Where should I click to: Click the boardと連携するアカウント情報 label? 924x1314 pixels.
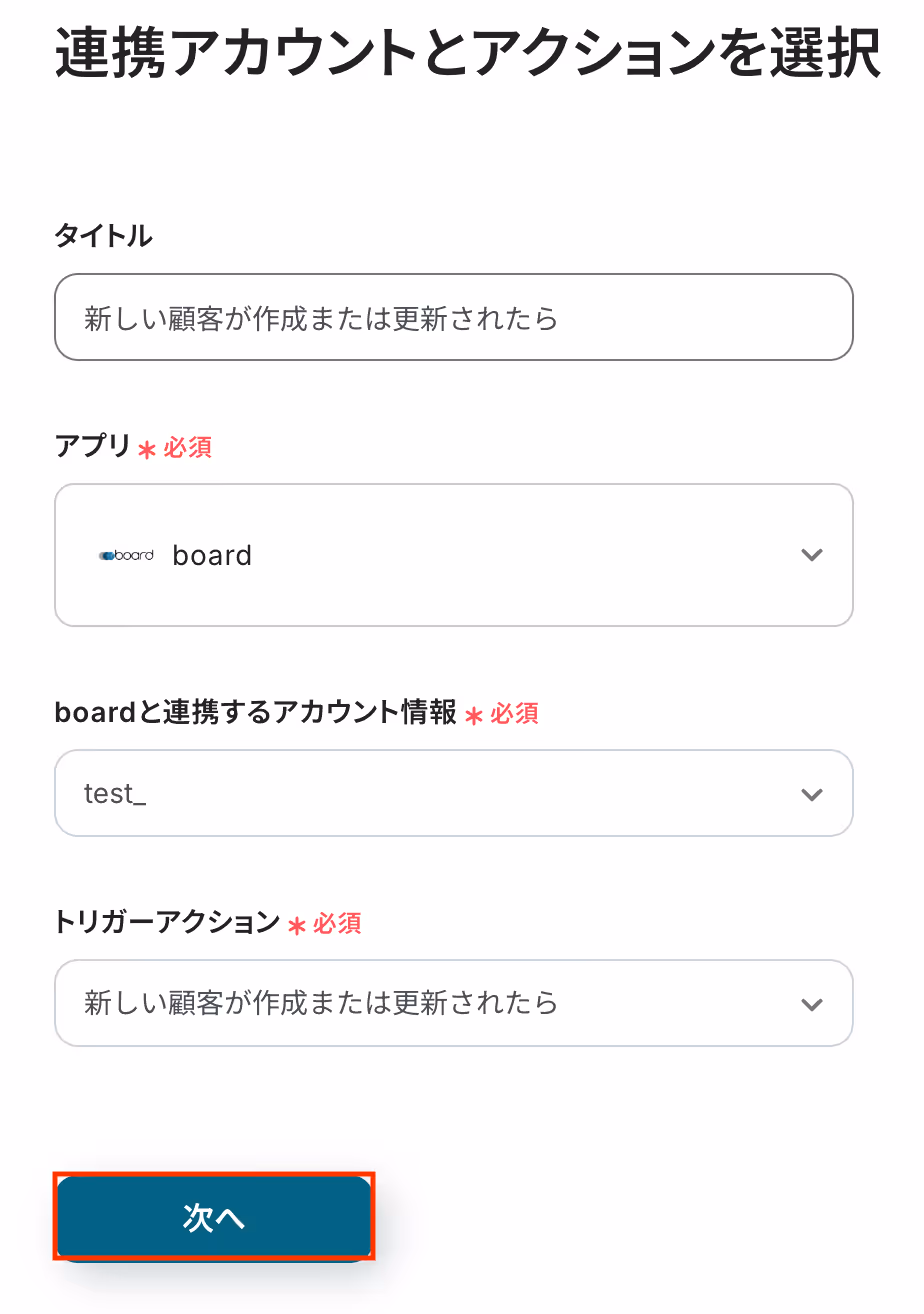(256, 713)
